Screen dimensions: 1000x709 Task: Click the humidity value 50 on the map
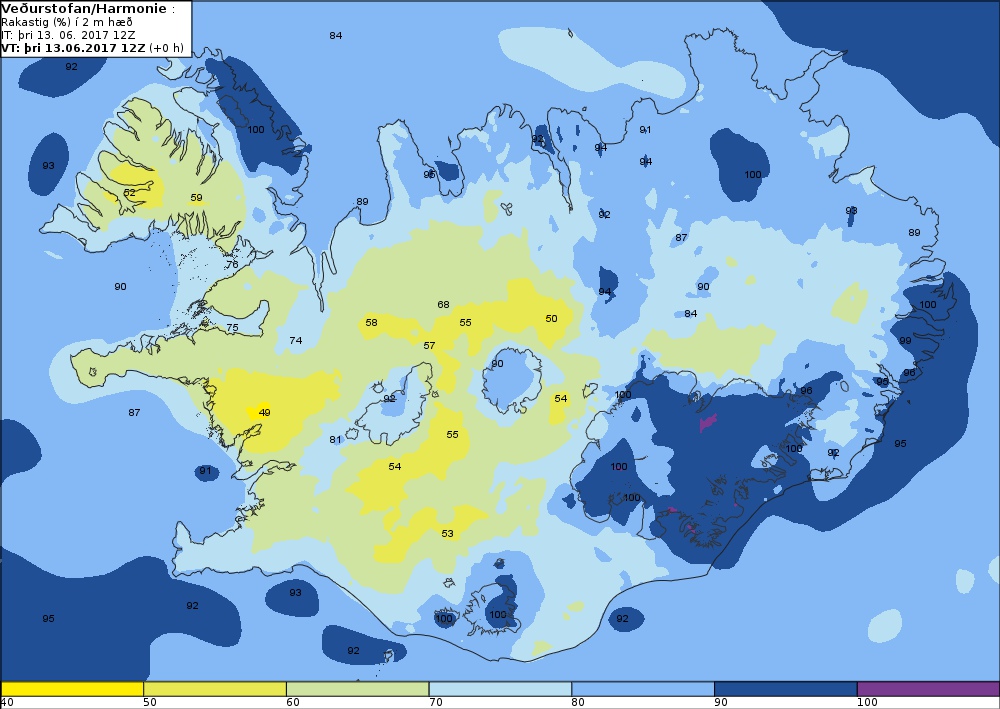coord(551,318)
